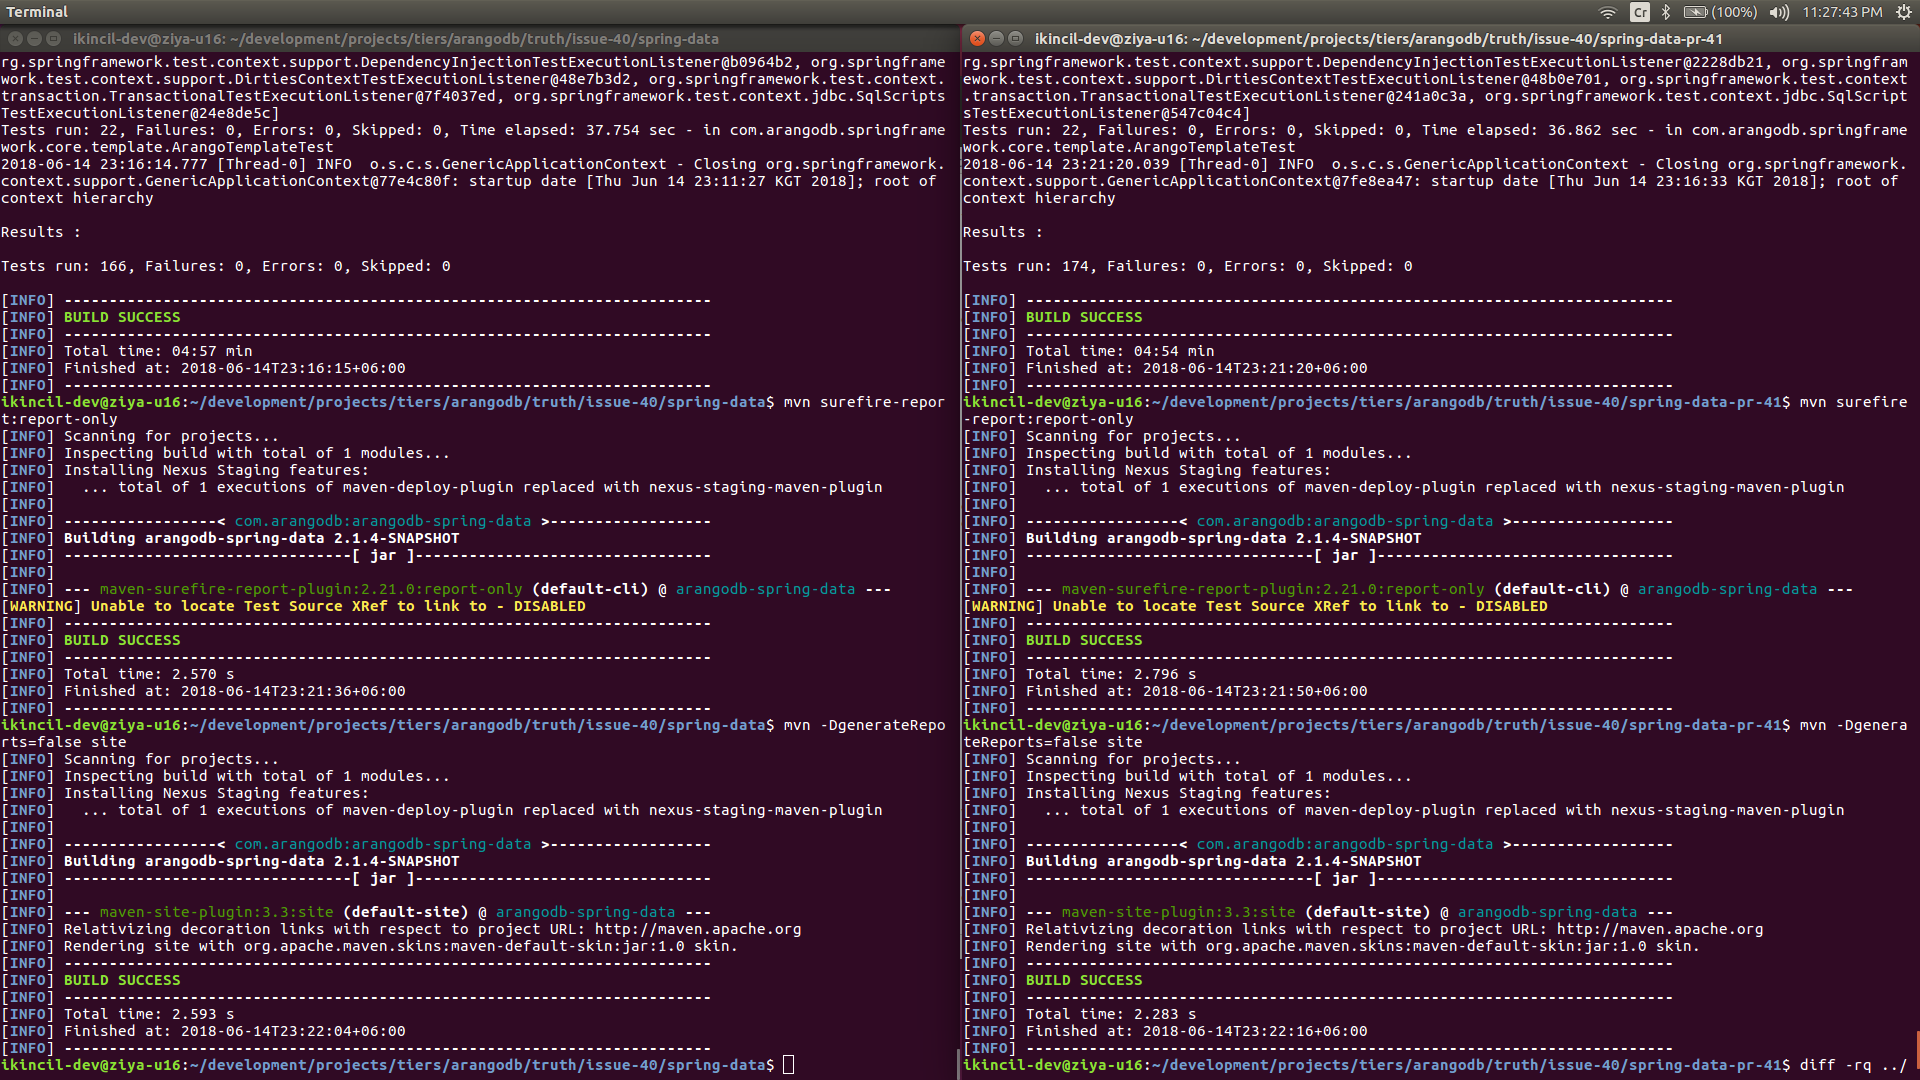Click 'mvn surefire-repor' command in left terminal

point(864,402)
